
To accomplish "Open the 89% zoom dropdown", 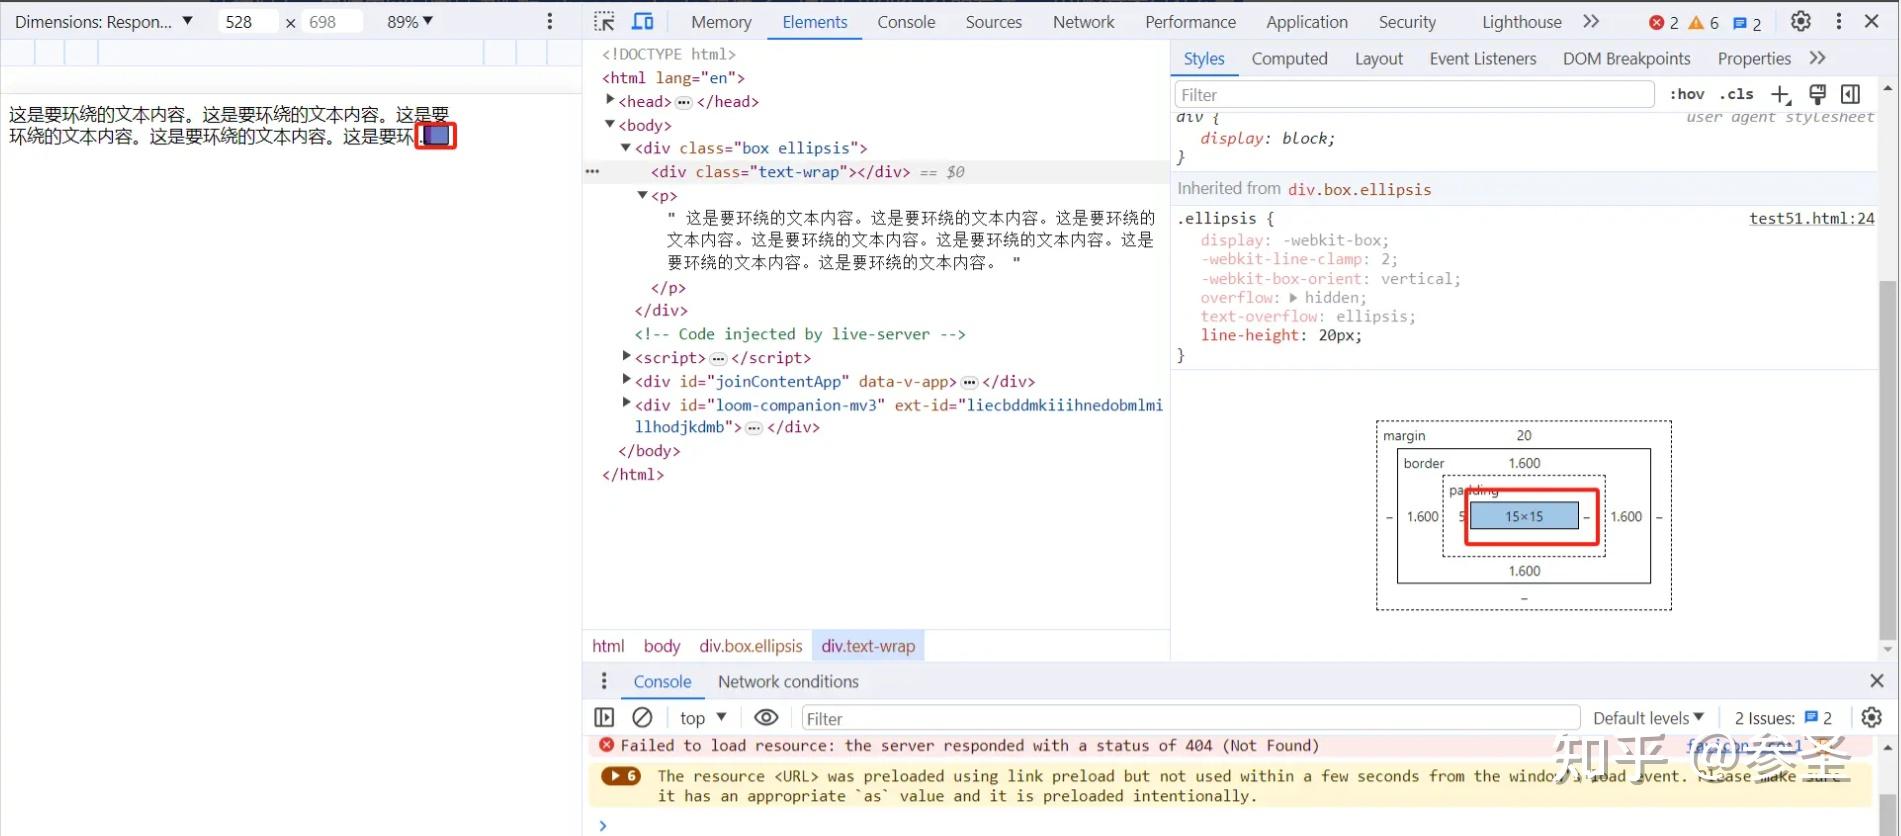I will 410,21.
